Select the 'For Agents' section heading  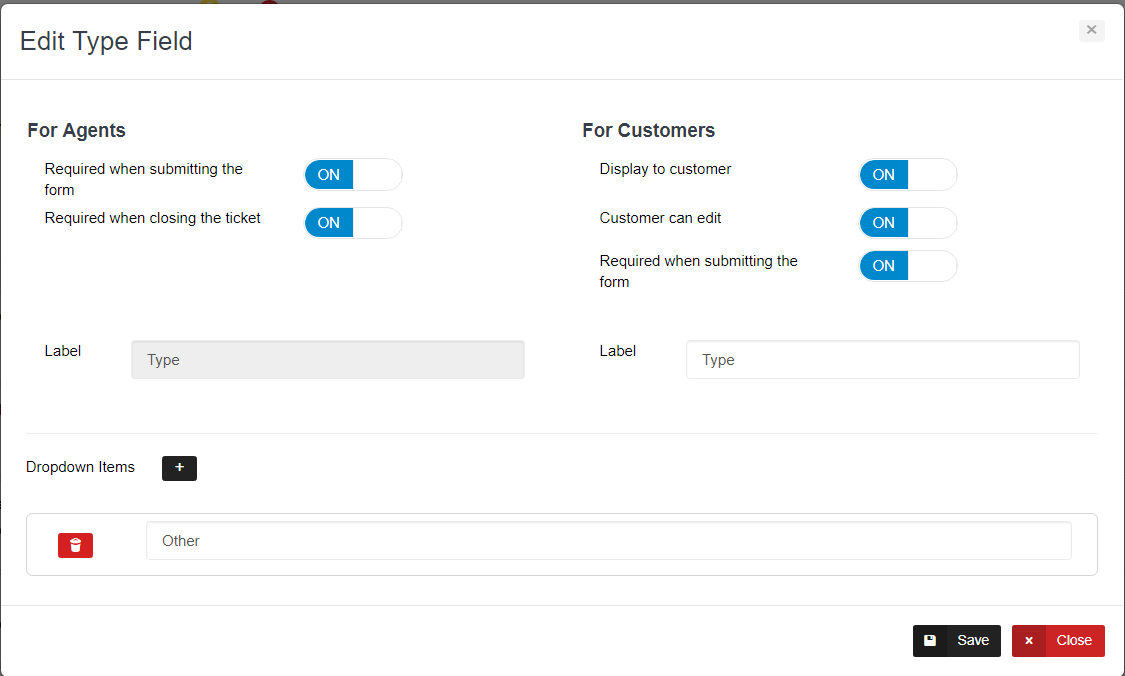pos(76,131)
